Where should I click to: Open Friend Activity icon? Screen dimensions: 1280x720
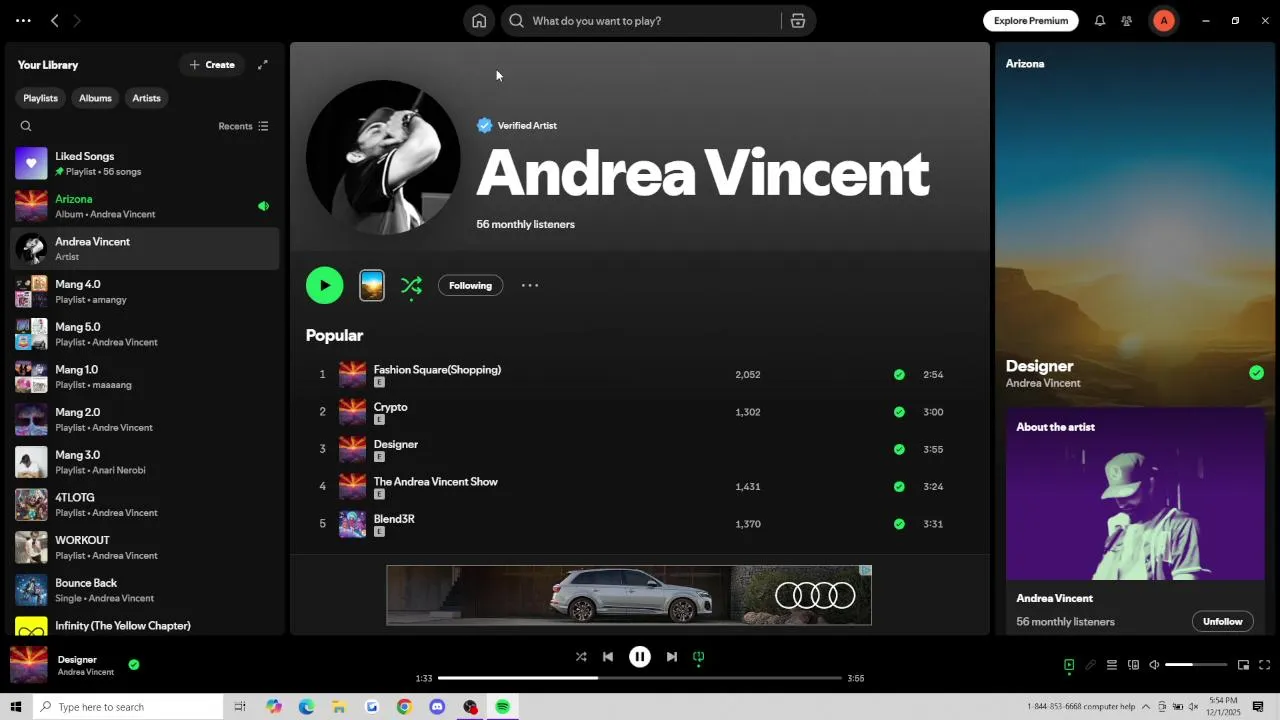pyautogui.click(x=1127, y=21)
